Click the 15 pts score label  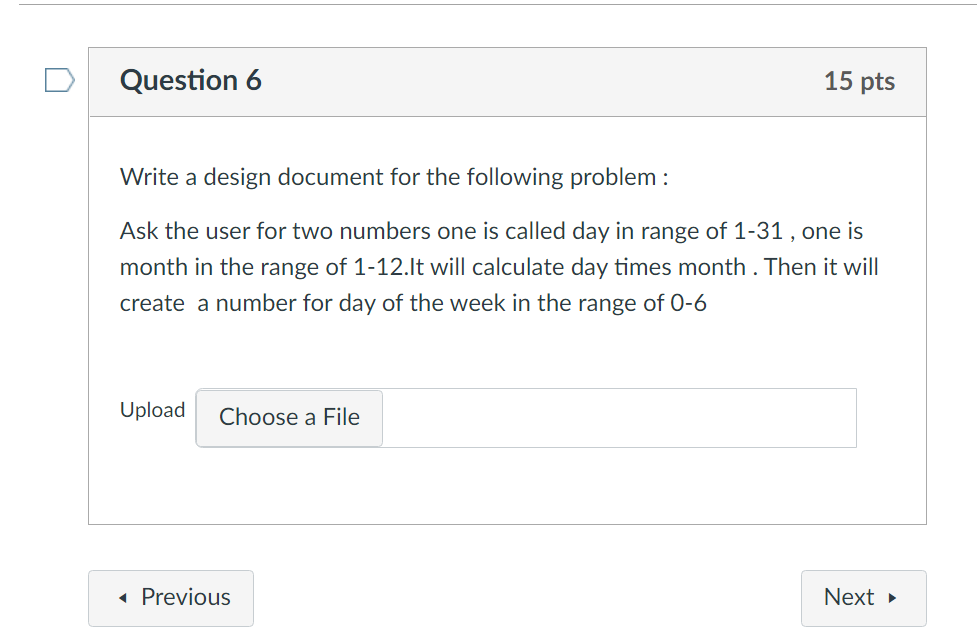click(x=859, y=81)
